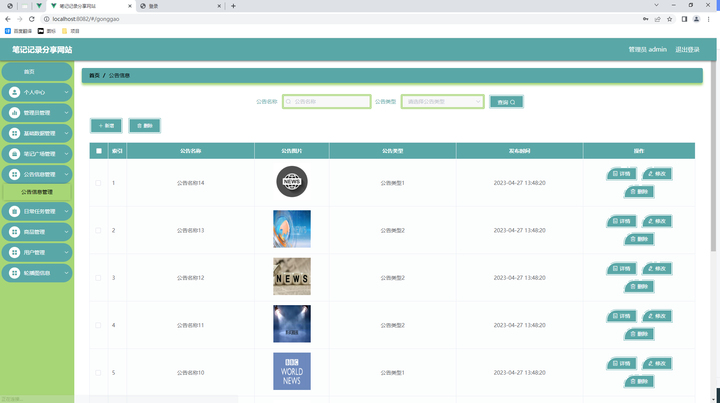The image size is (720, 403).
Task: Click 首页 in the breadcrumb bar
Action: [94, 75]
